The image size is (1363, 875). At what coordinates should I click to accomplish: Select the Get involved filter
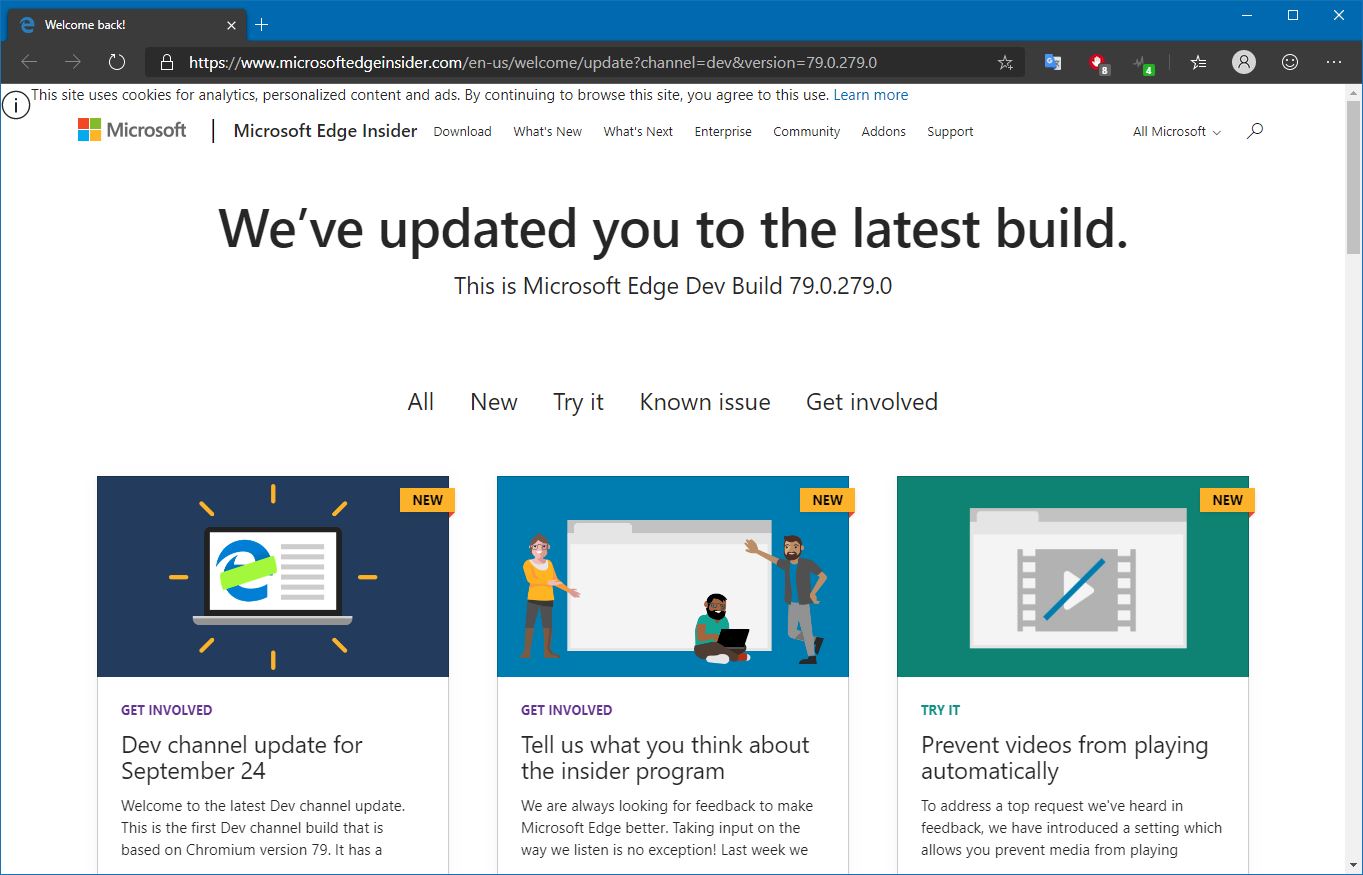[872, 402]
